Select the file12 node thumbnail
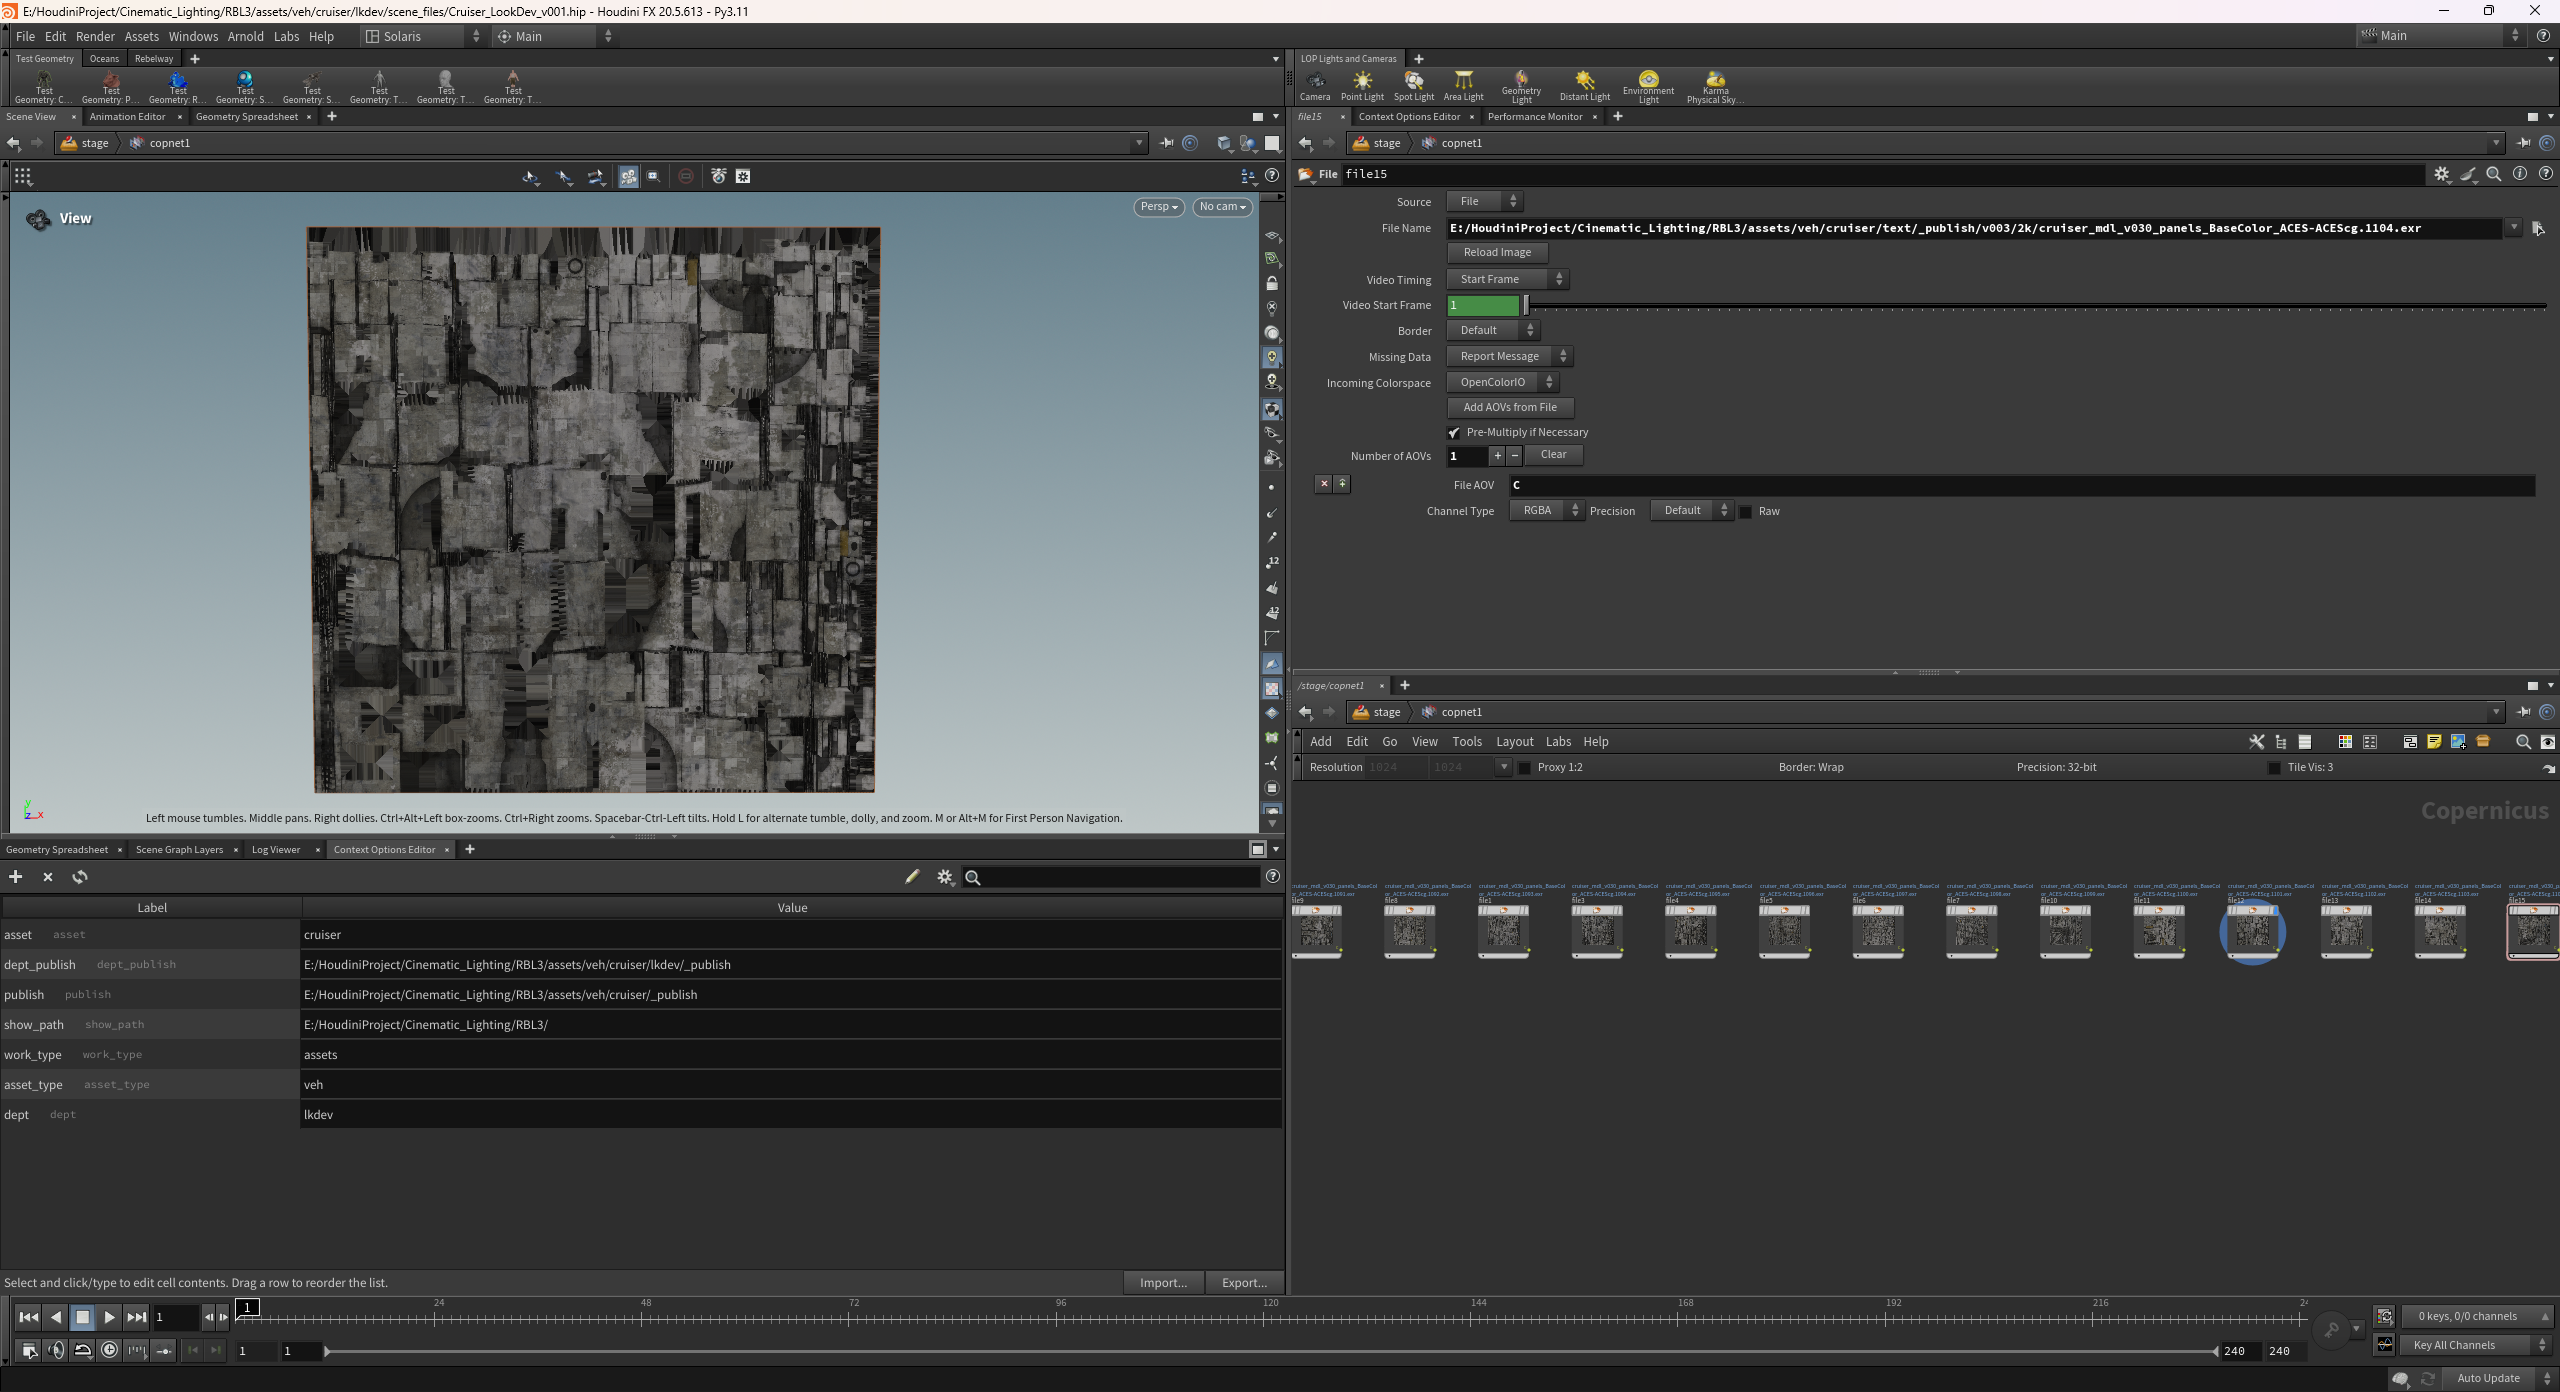Image resolution: width=2560 pixels, height=1392 pixels. [2252, 932]
